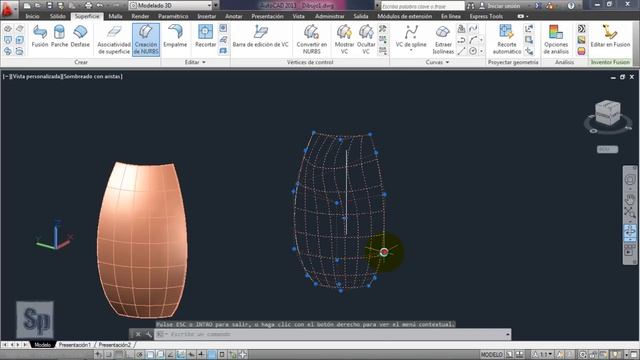640x360 pixels.
Task: Select the Desfase surface tool
Action: [80, 36]
